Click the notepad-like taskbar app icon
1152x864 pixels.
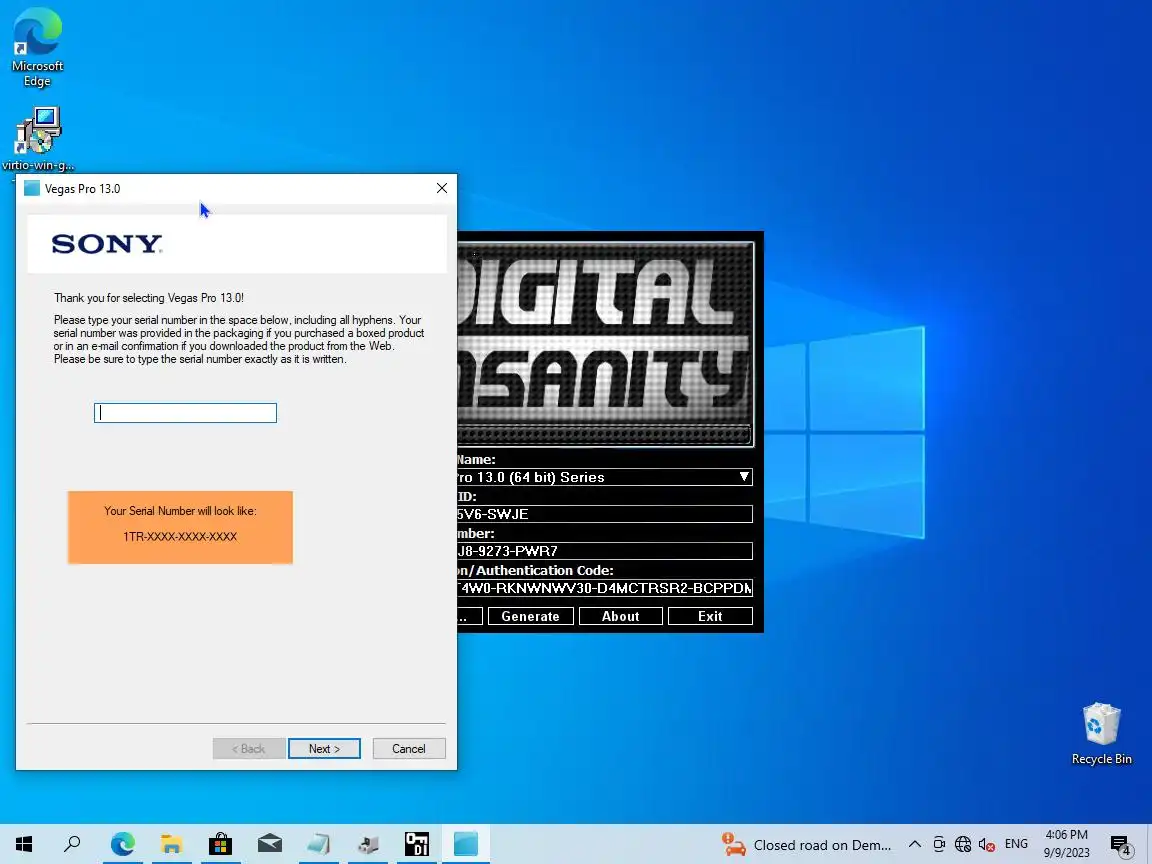pos(319,844)
